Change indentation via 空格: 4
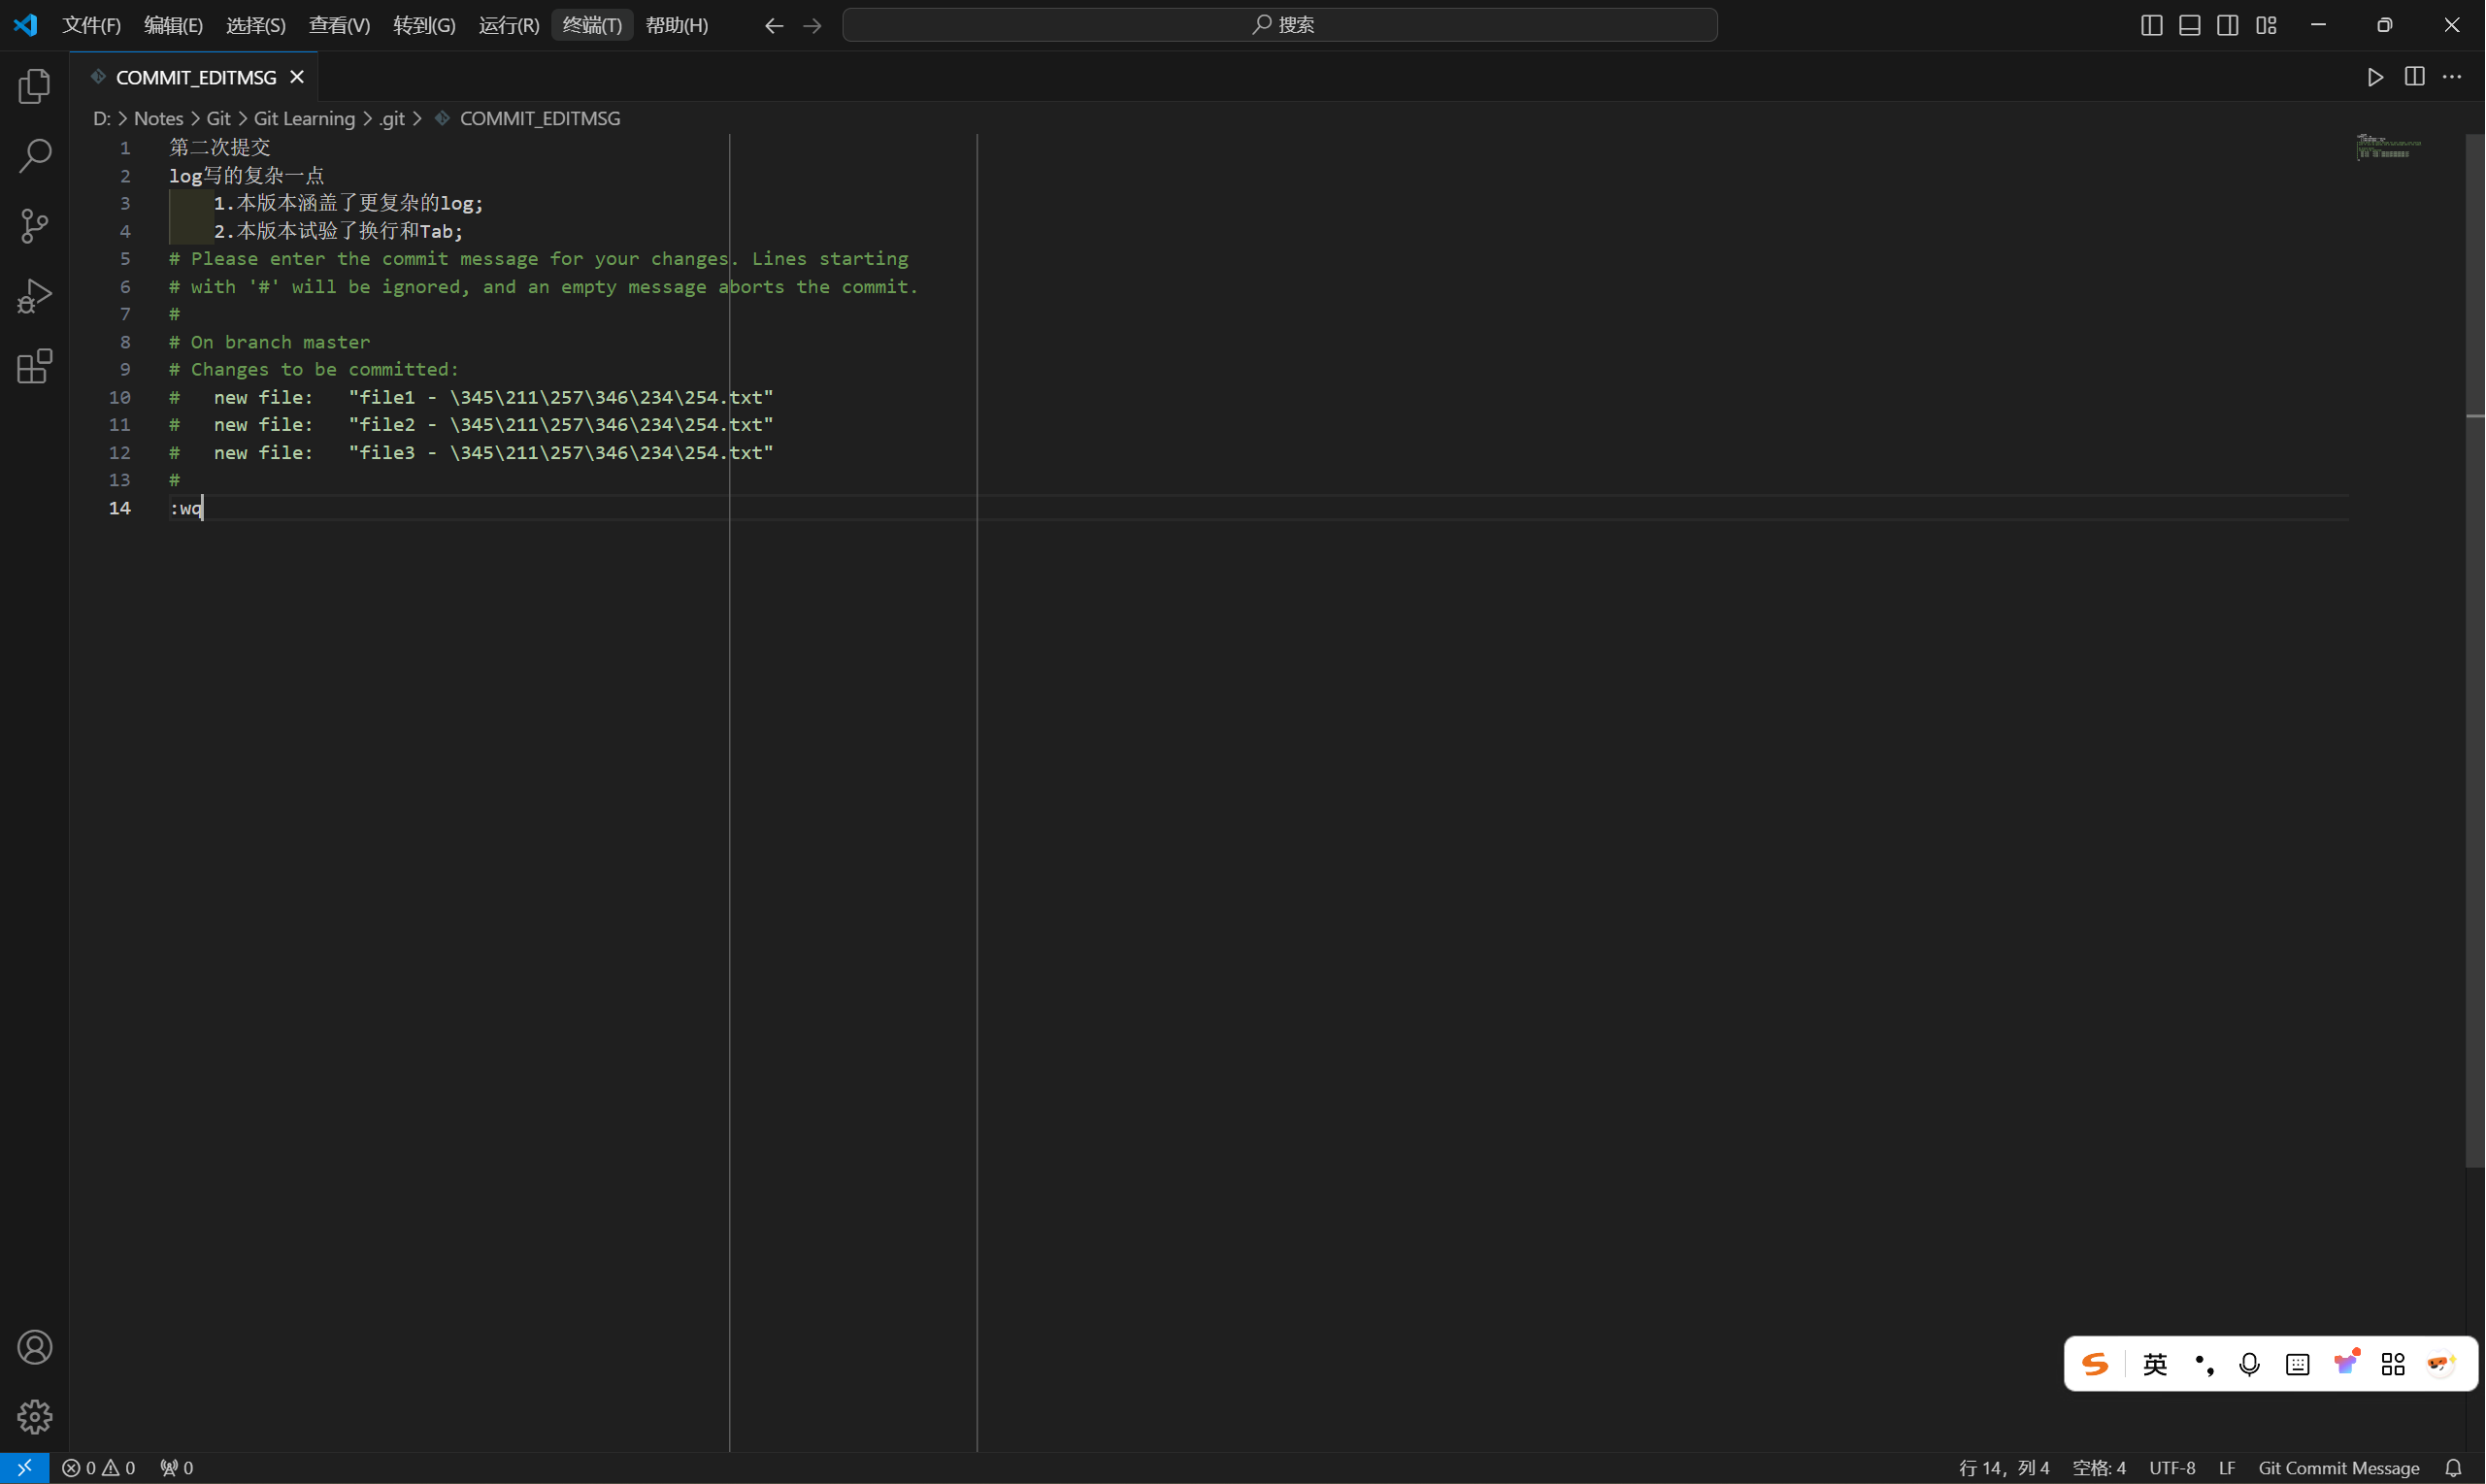Screen dimensions: 2486x1484 click(2098, 1468)
